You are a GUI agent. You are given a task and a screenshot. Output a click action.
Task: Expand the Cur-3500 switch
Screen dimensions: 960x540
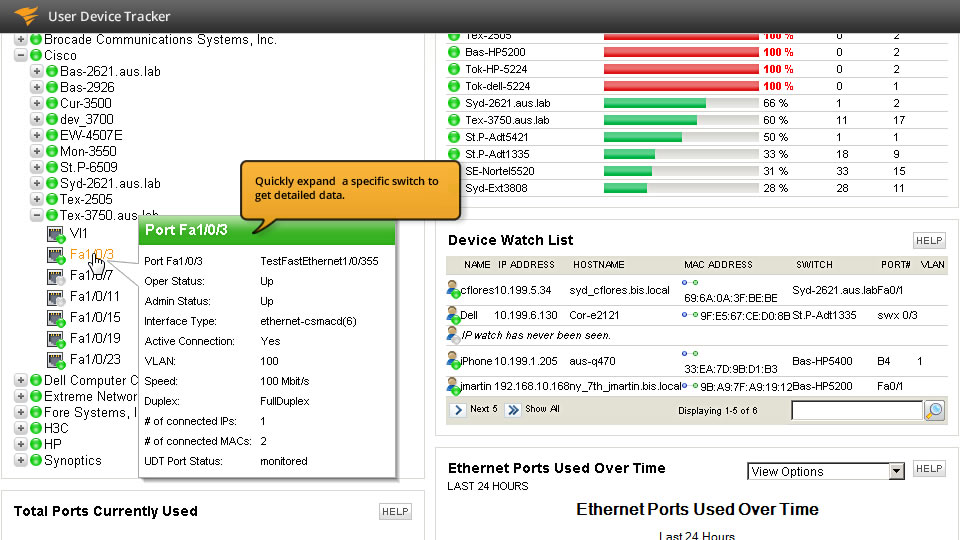37,103
